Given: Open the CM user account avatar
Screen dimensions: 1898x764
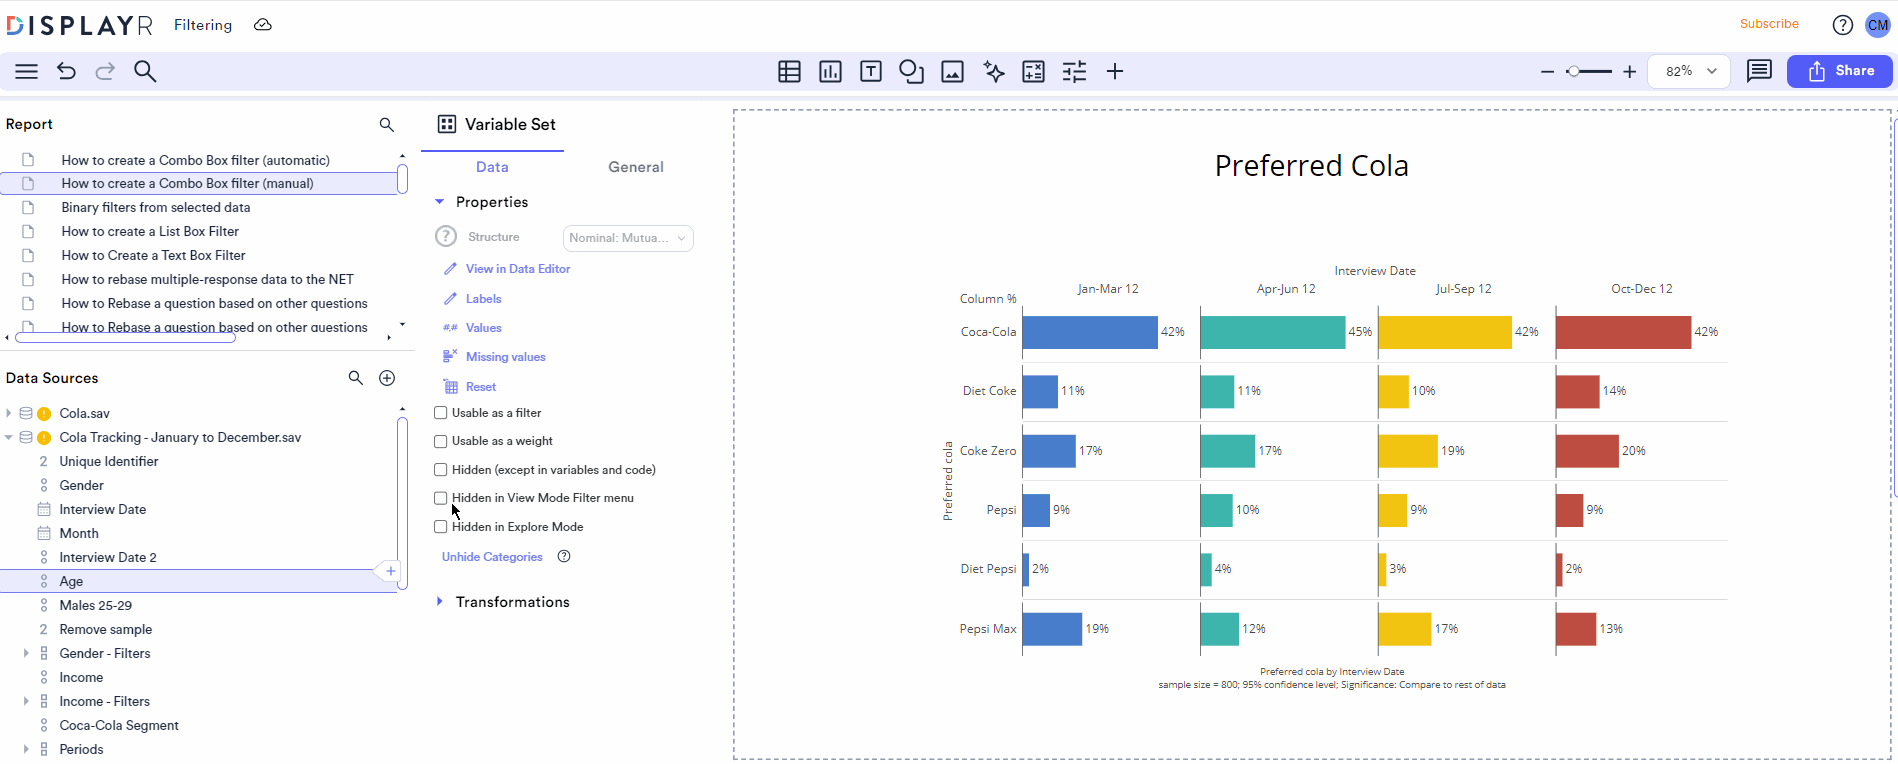Looking at the screenshot, I should point(1877,25).
